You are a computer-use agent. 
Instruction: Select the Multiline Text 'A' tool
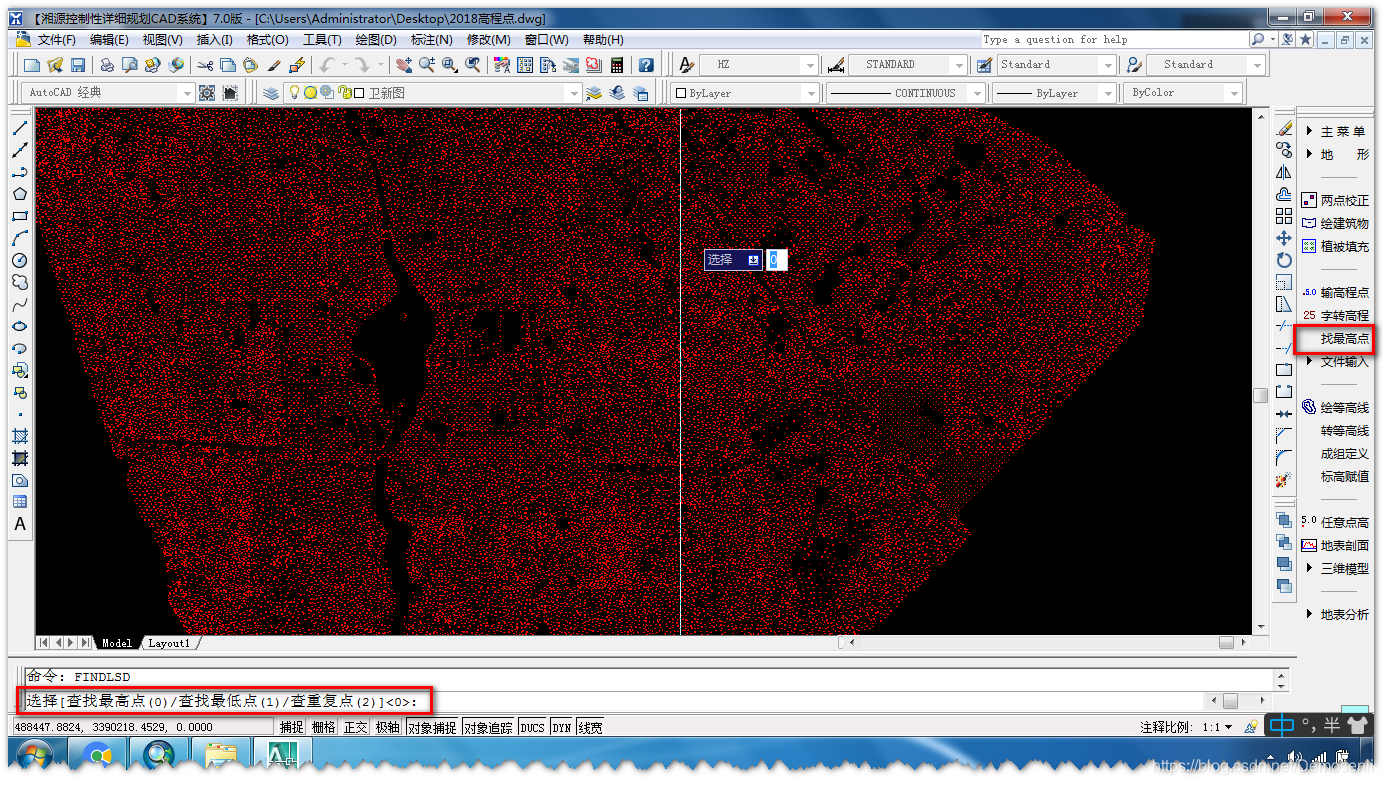(19, 524)
